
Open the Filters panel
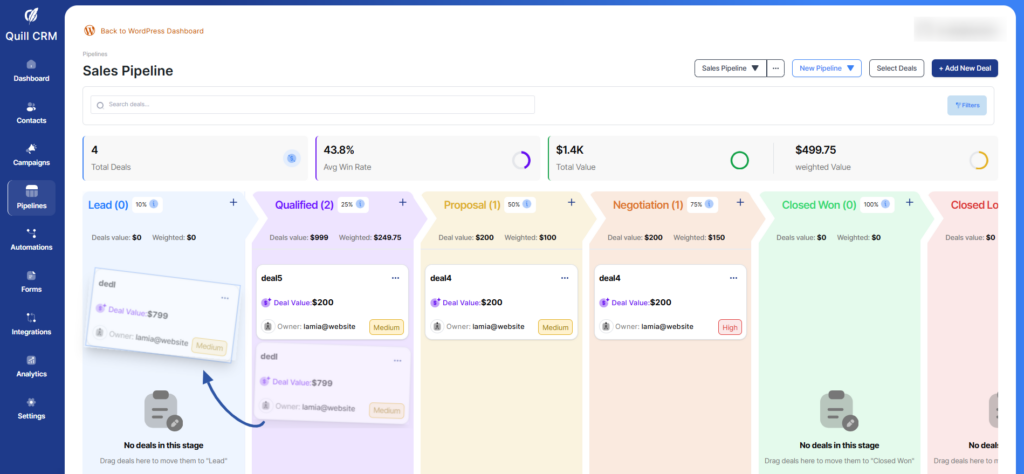tap(966, 105)
